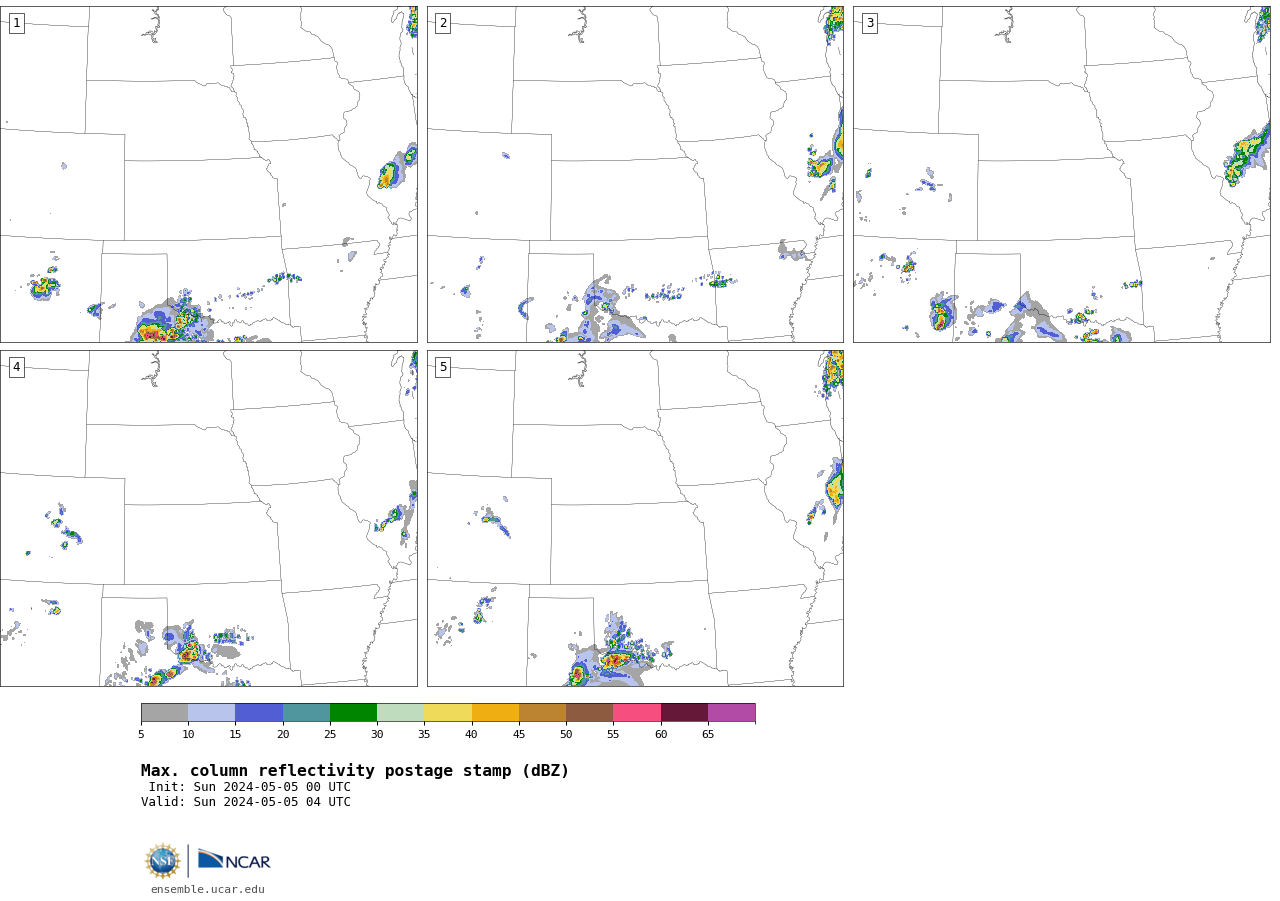Viewport: 1280px width, 901px height.
Task: Click the panel label number 2
Action: 443,23
